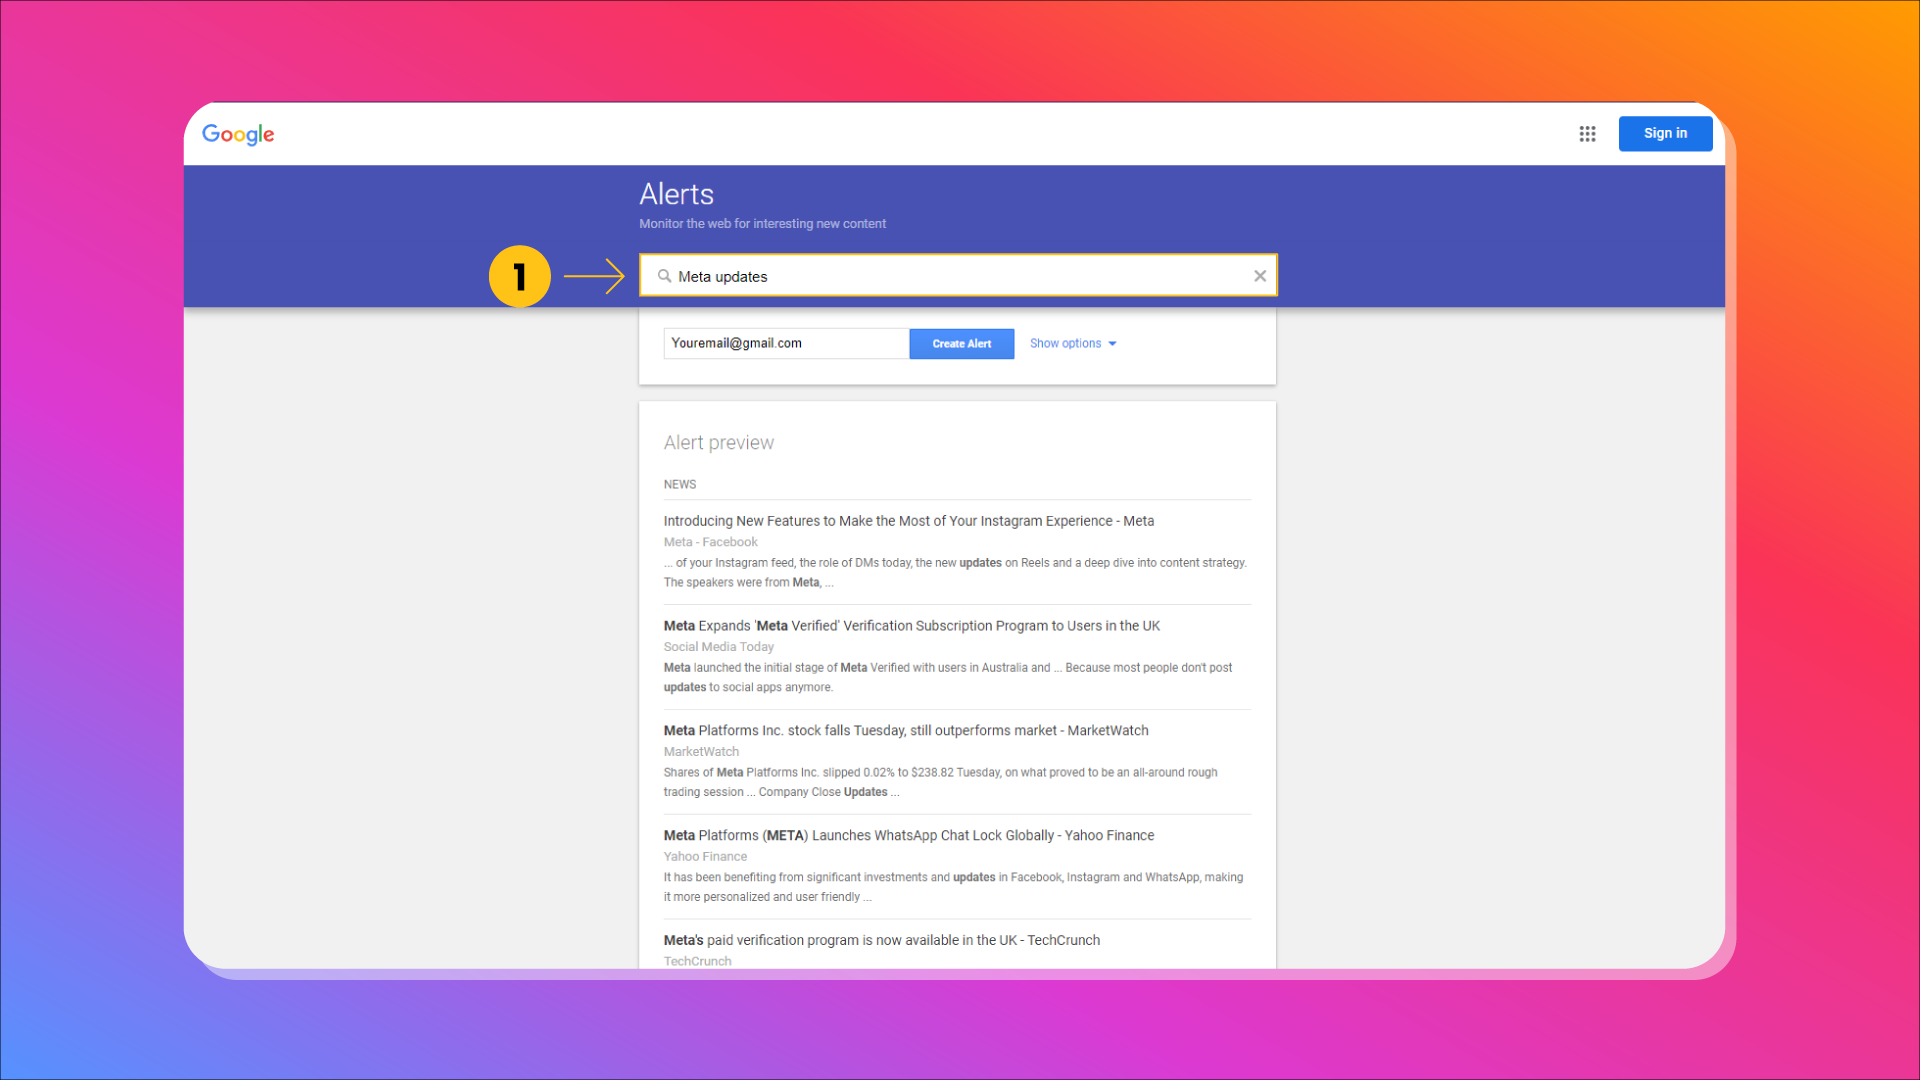This screenshot has height=1080, width=1920.
Task: Click the Youremail@gmail.com email field
Action: (x=786, y=344)
